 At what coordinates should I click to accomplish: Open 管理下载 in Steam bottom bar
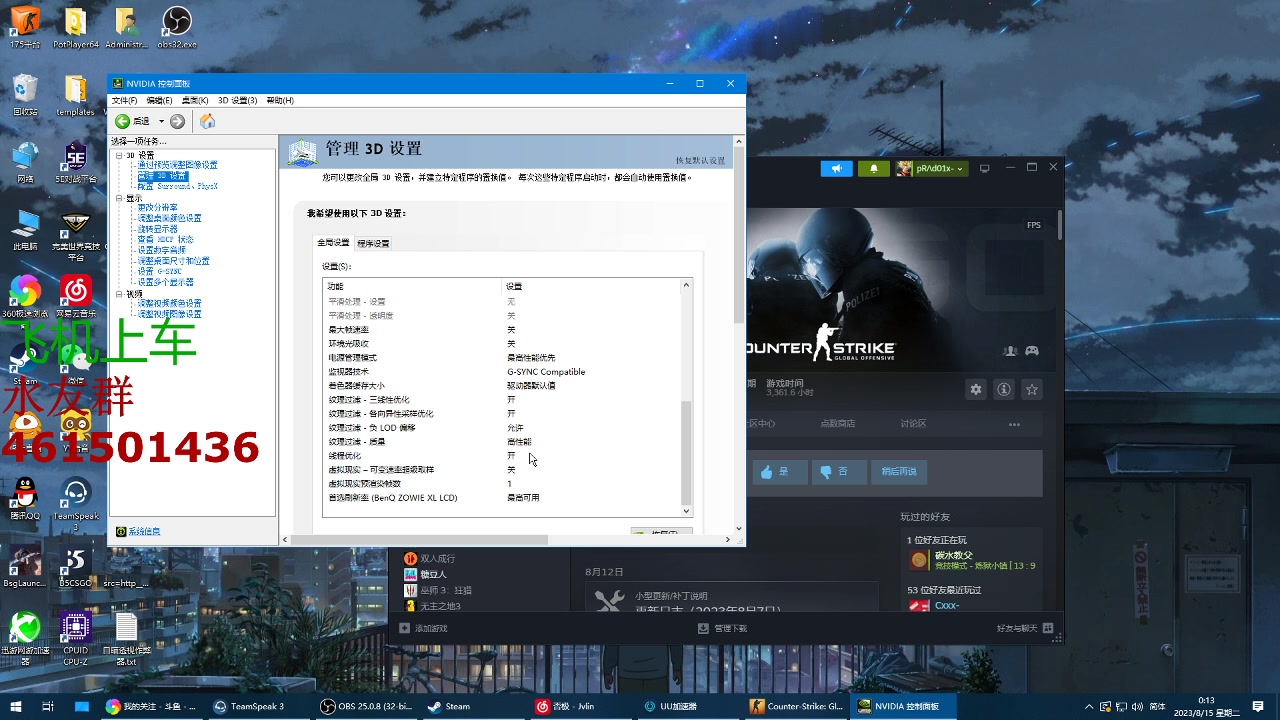(x=722, y=628)
